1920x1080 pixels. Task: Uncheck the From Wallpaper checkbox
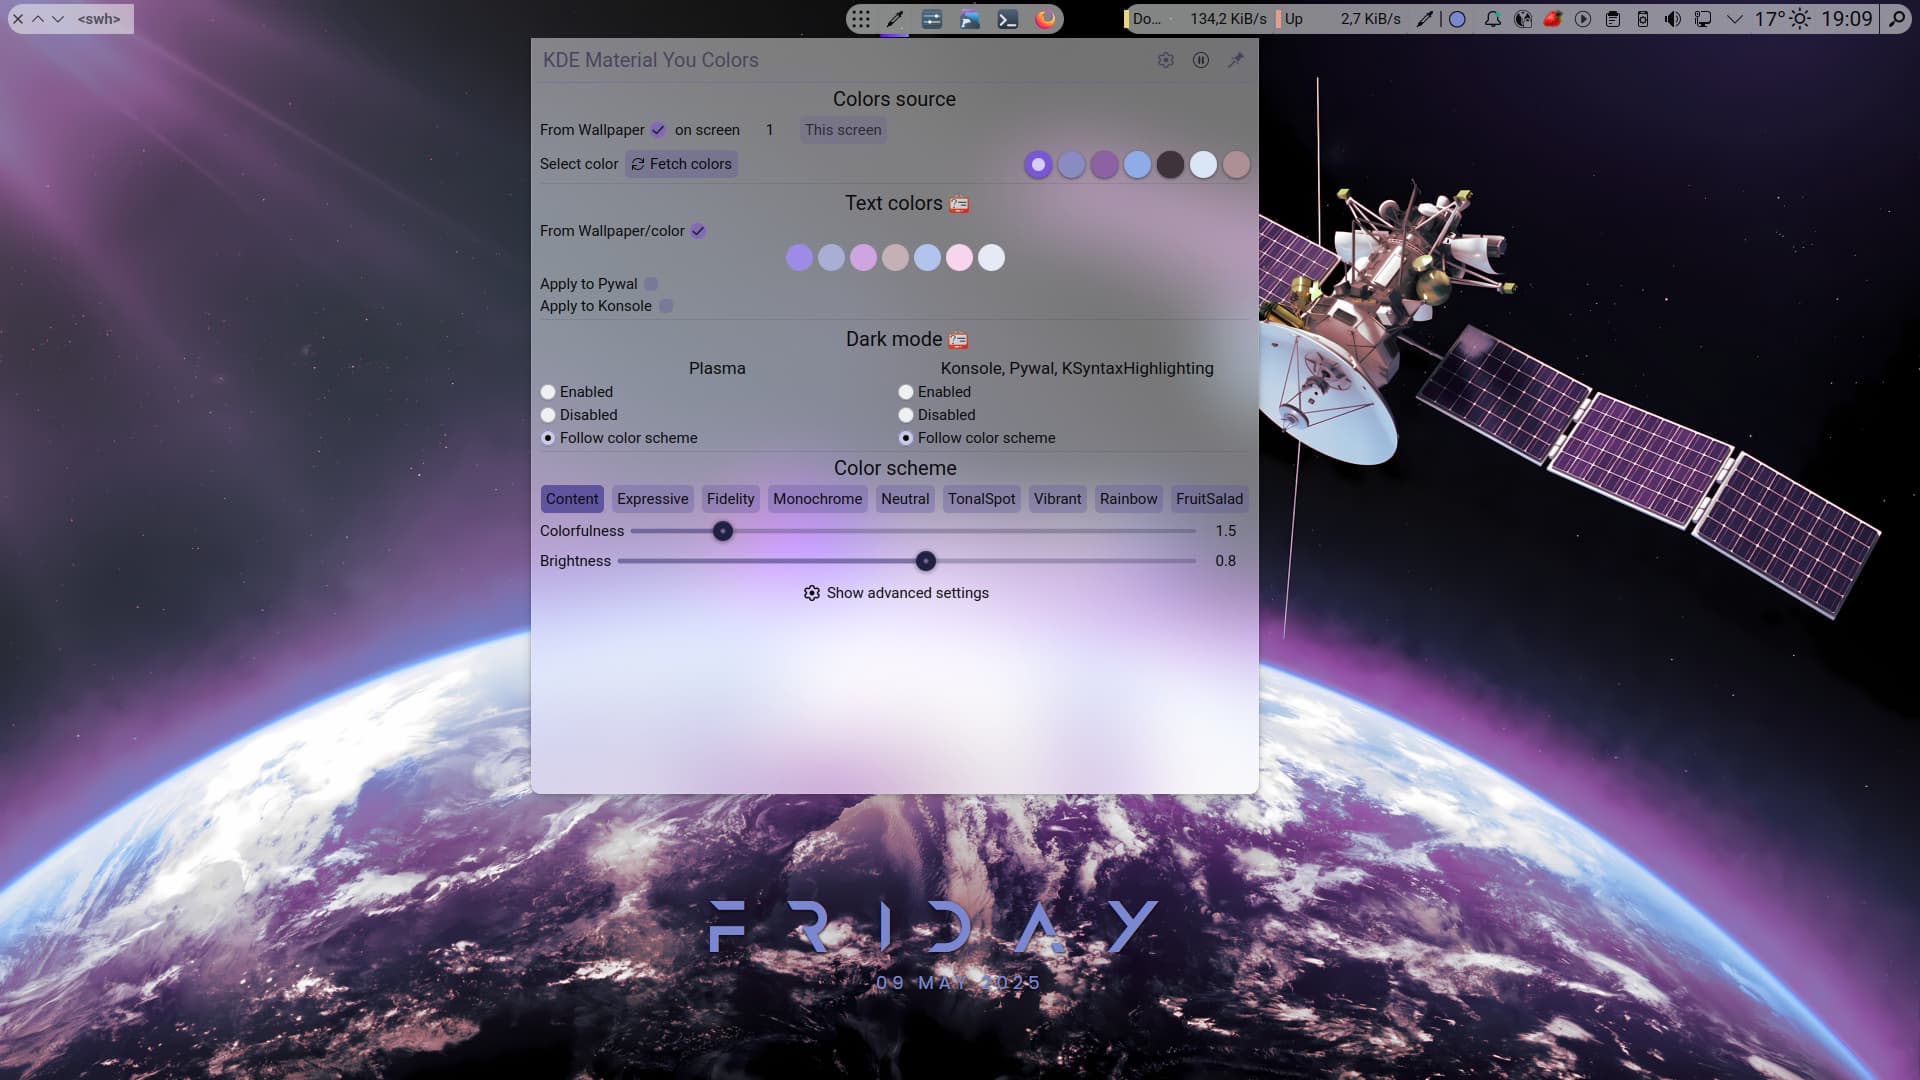pos(658,130)
